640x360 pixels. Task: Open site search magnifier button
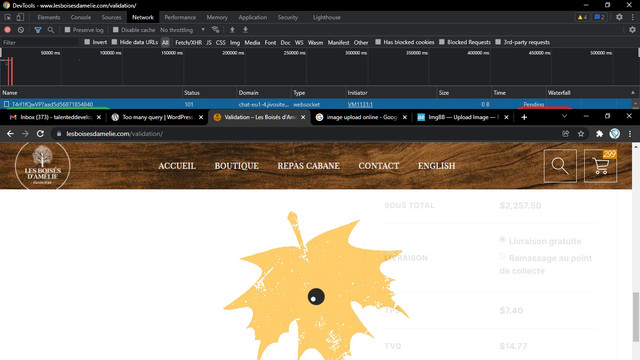point(560,166)
